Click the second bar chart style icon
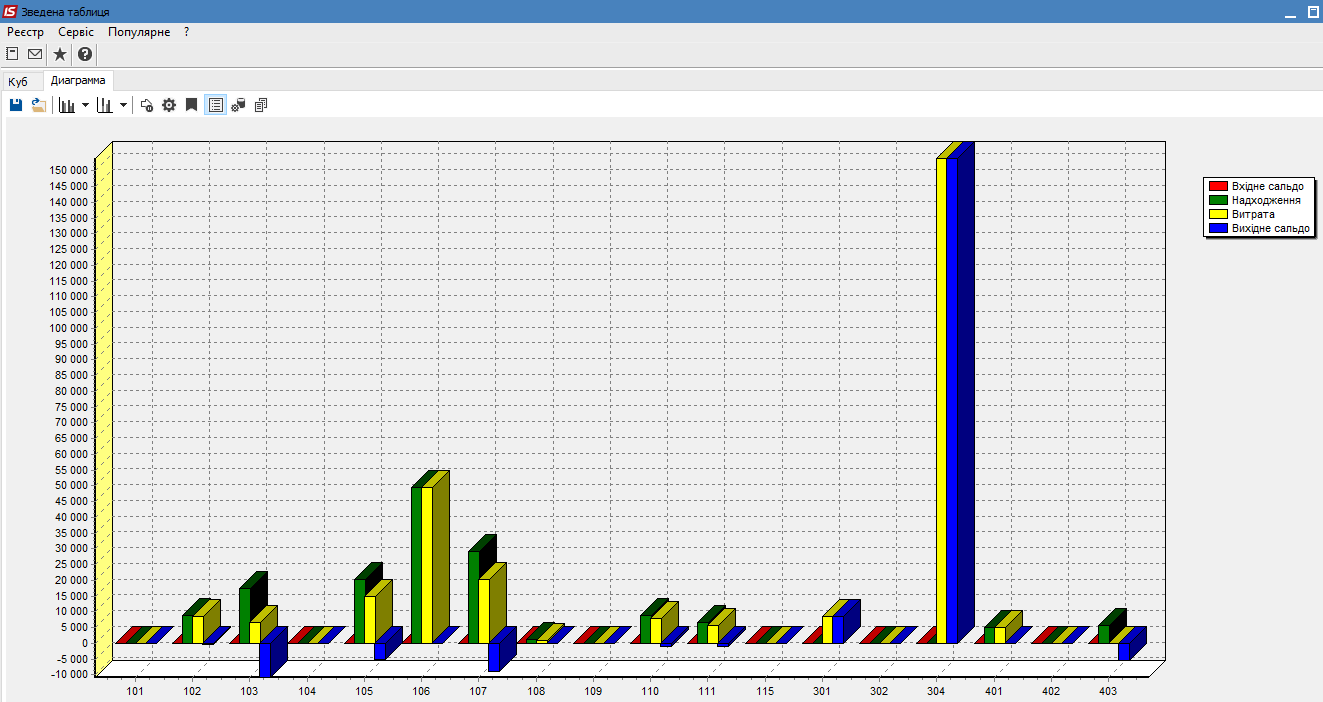 click(104, 105)
